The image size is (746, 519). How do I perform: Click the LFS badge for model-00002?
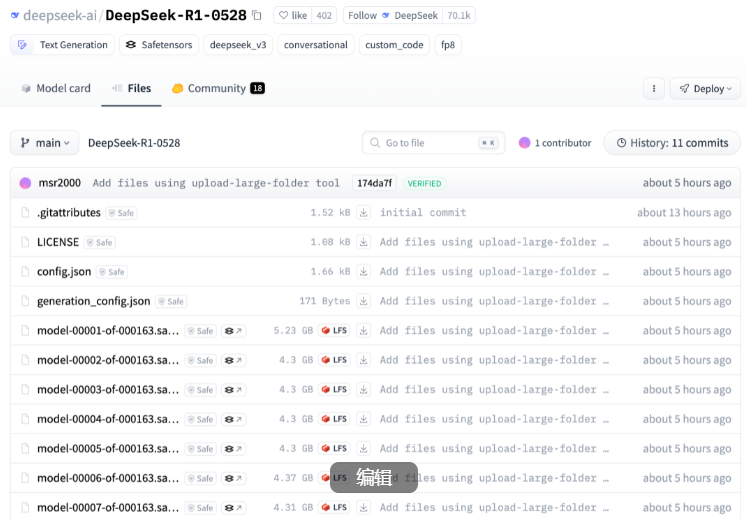tap(334, 360)
